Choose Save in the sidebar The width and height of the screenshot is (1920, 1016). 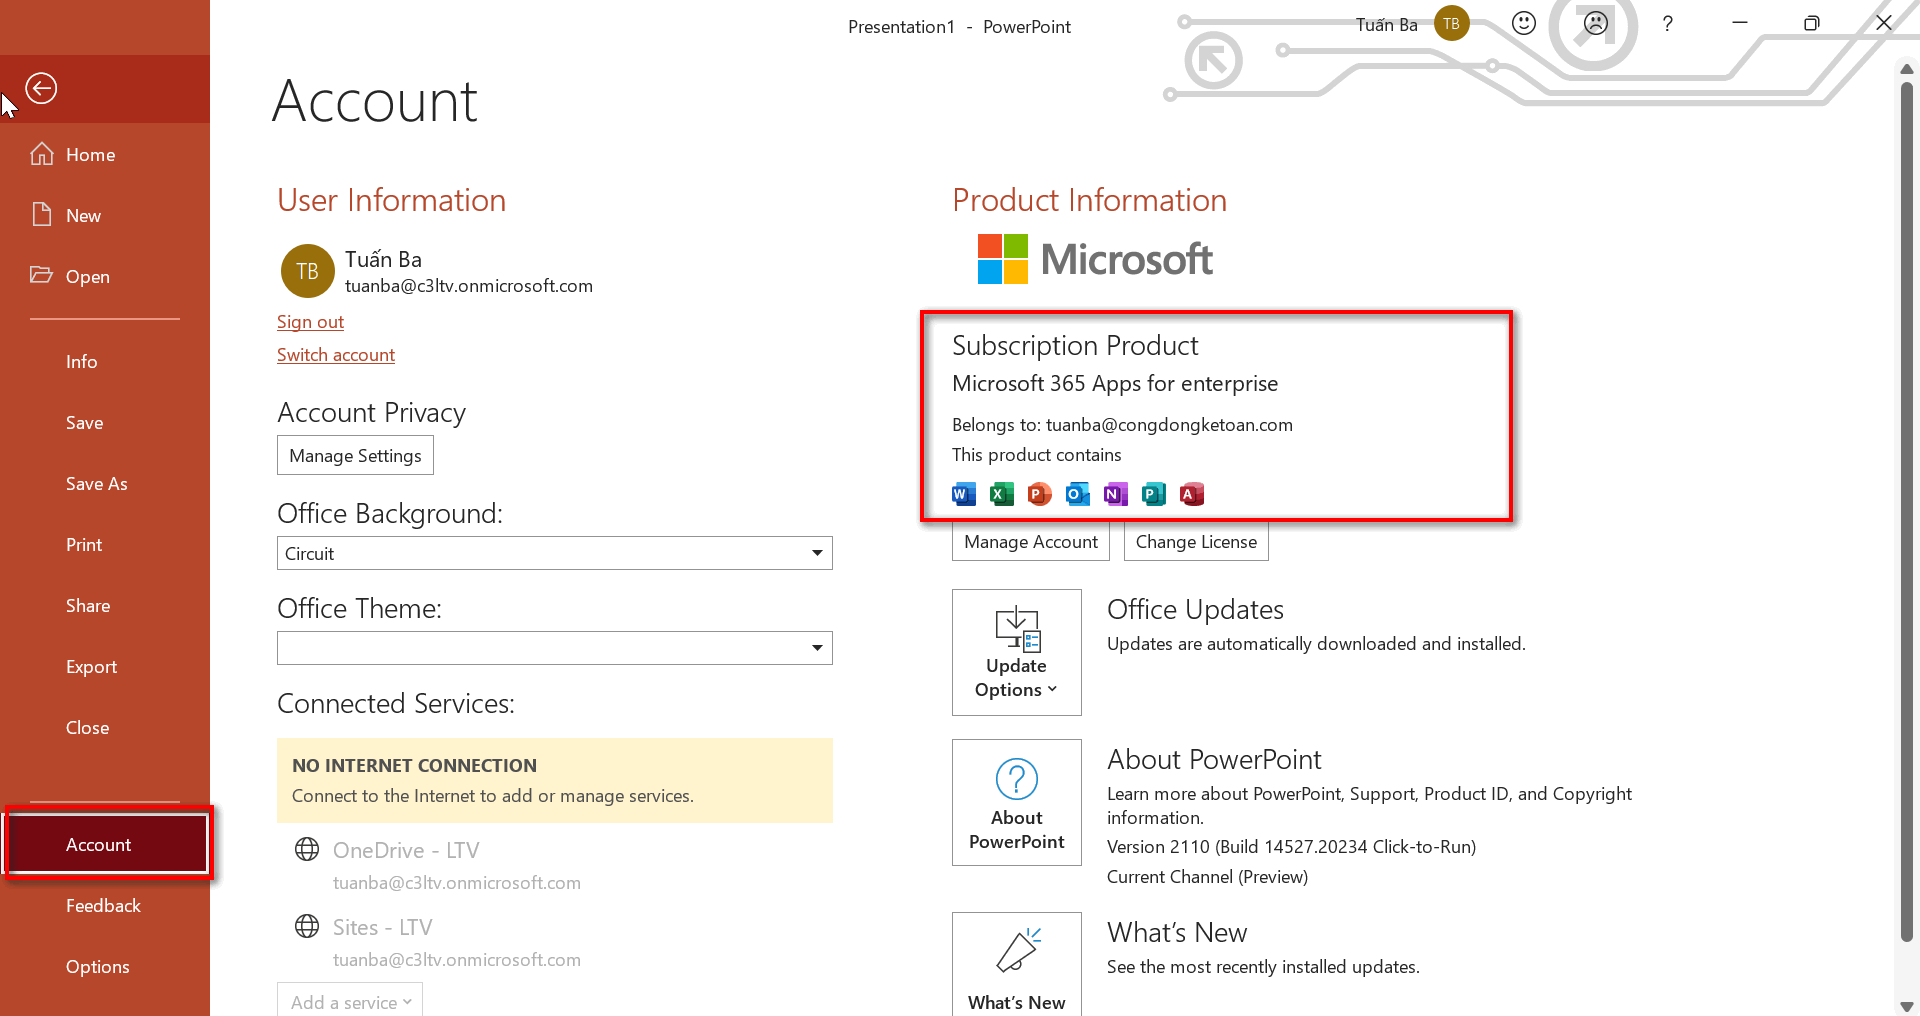point(104,423)
